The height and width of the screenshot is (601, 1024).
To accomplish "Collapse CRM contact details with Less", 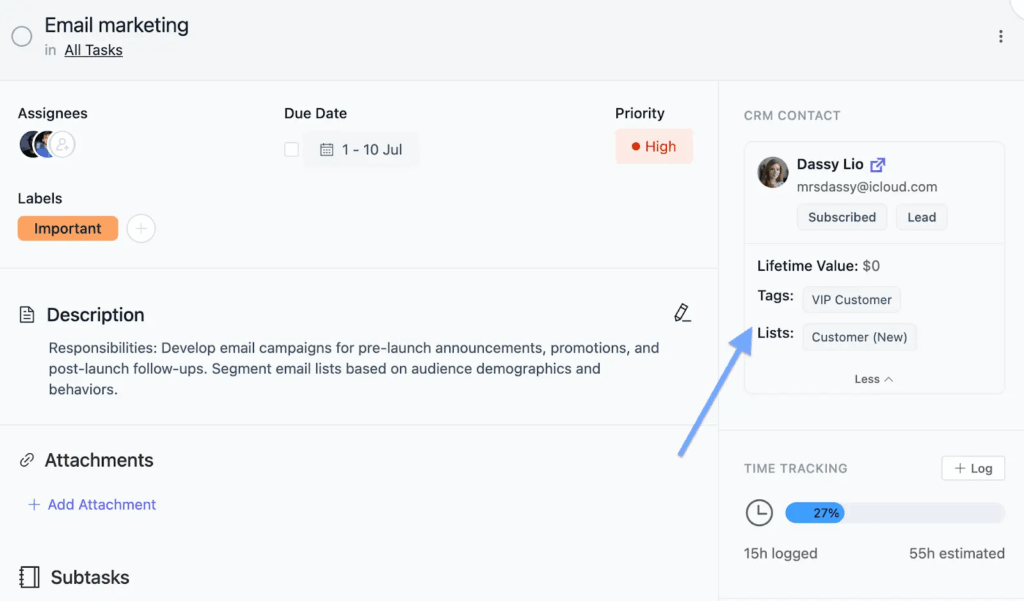I will tap(873, 378).
